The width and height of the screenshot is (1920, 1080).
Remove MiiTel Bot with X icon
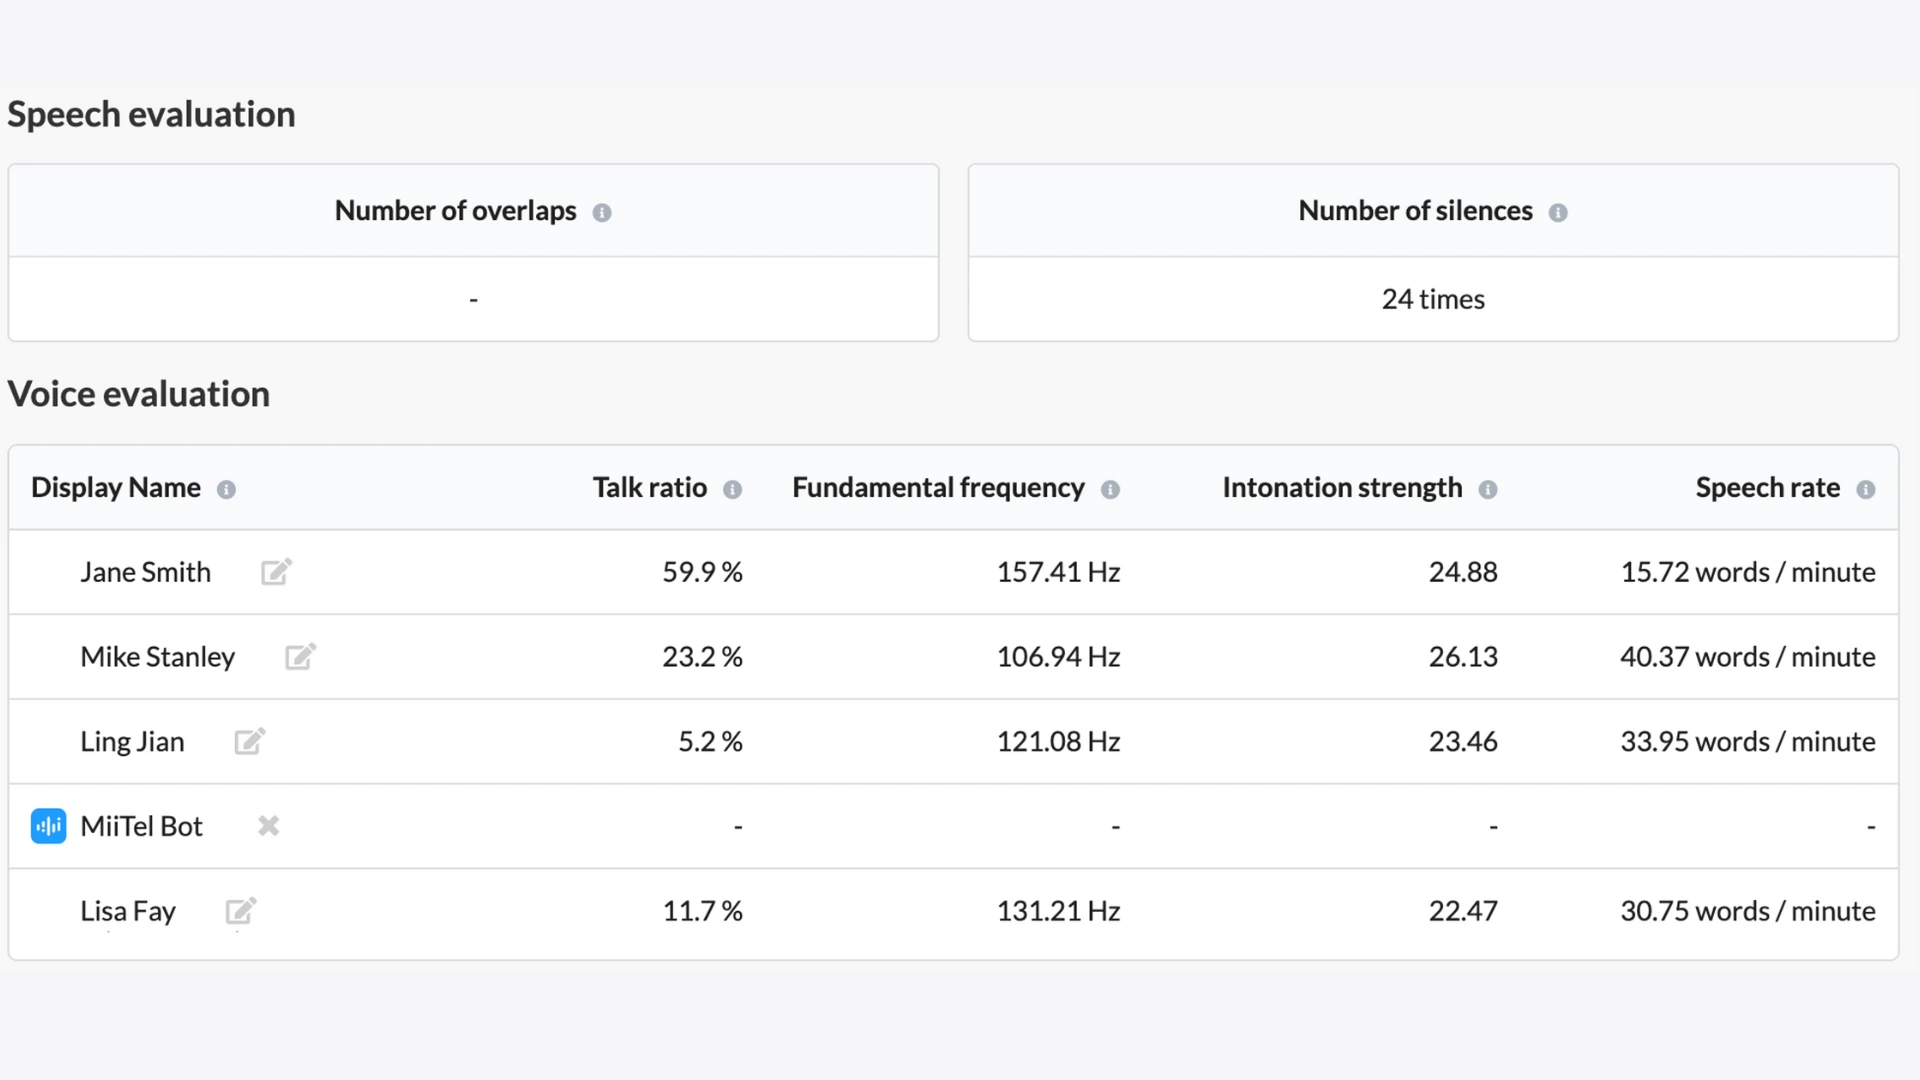[x=268, y=826]
